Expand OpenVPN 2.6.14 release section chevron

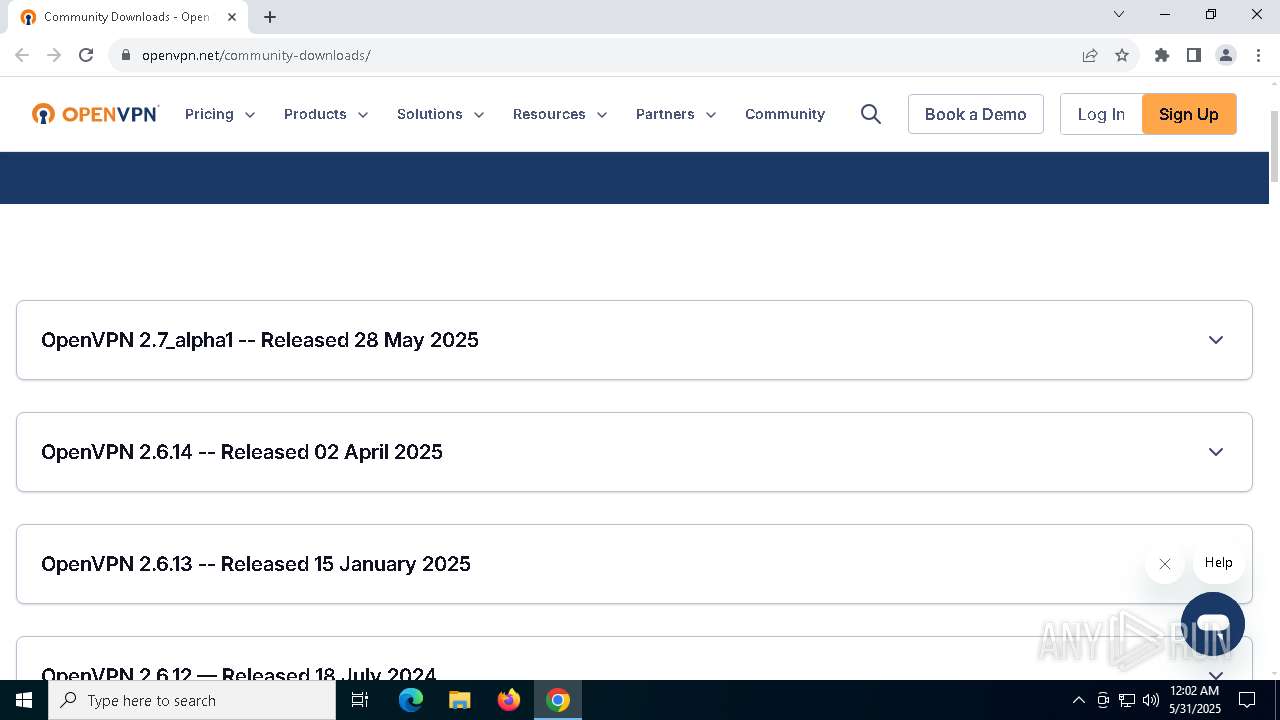point(1216,452)
